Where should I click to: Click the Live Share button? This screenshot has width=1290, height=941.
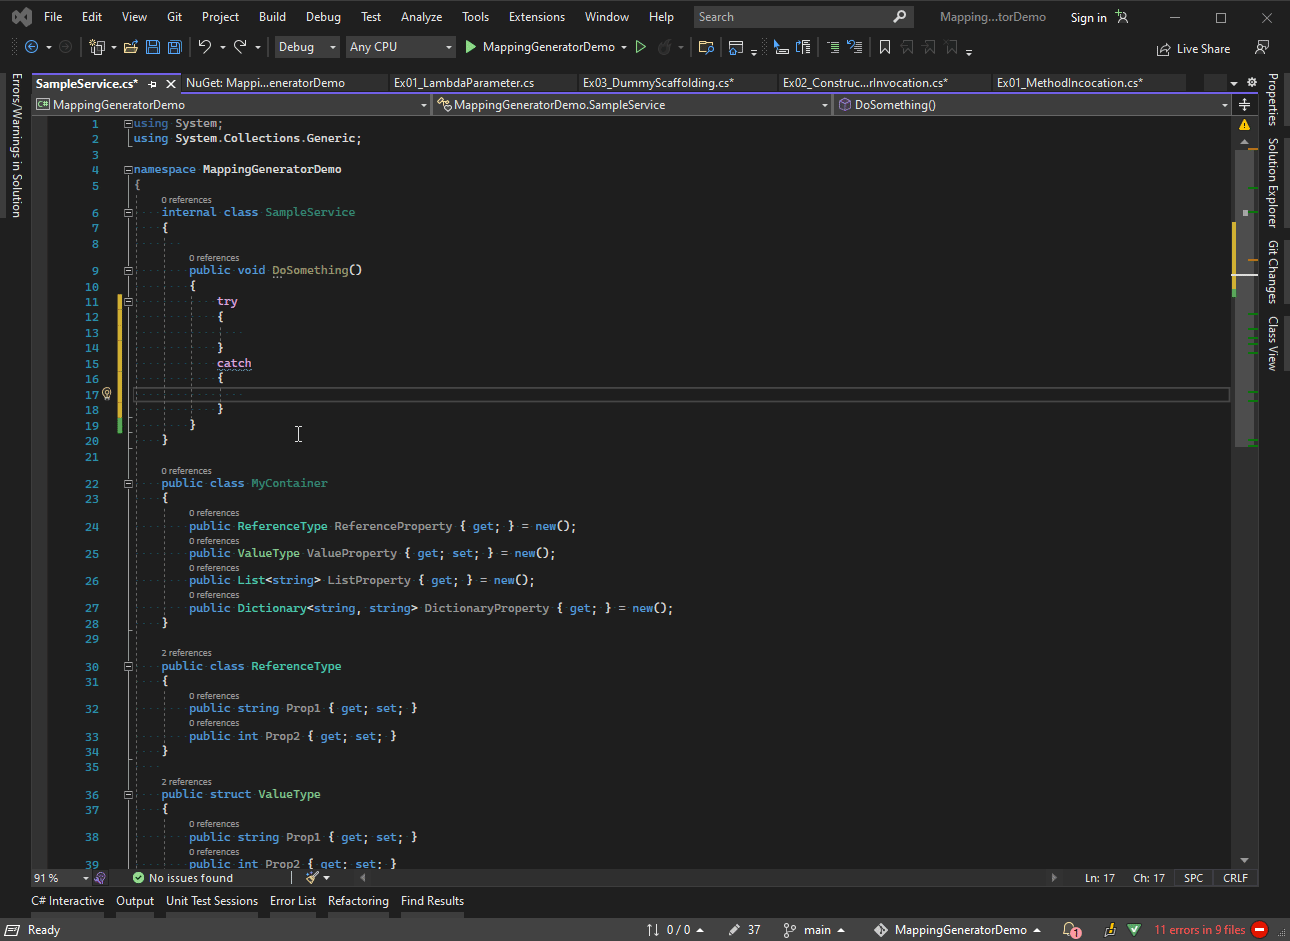tap(1193, 49)
